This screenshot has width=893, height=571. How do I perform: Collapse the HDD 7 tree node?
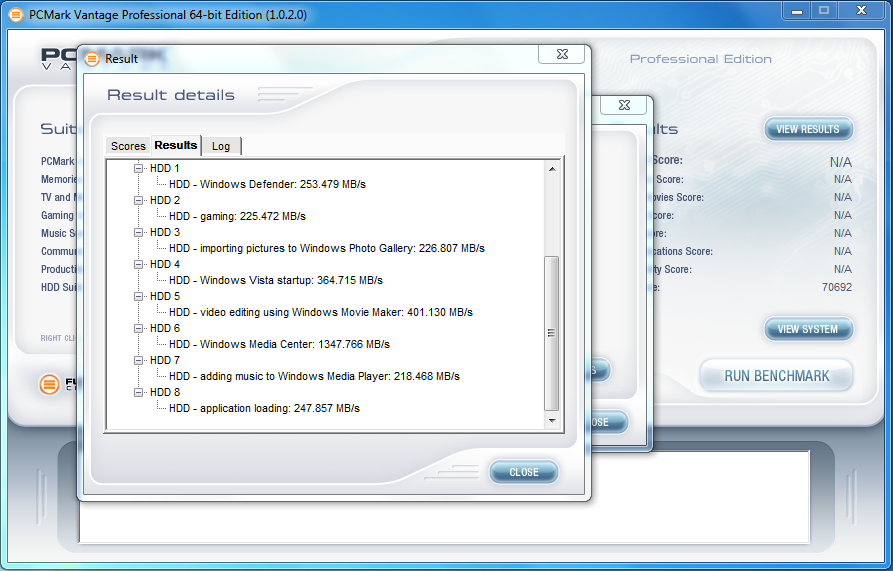[138, 360]
